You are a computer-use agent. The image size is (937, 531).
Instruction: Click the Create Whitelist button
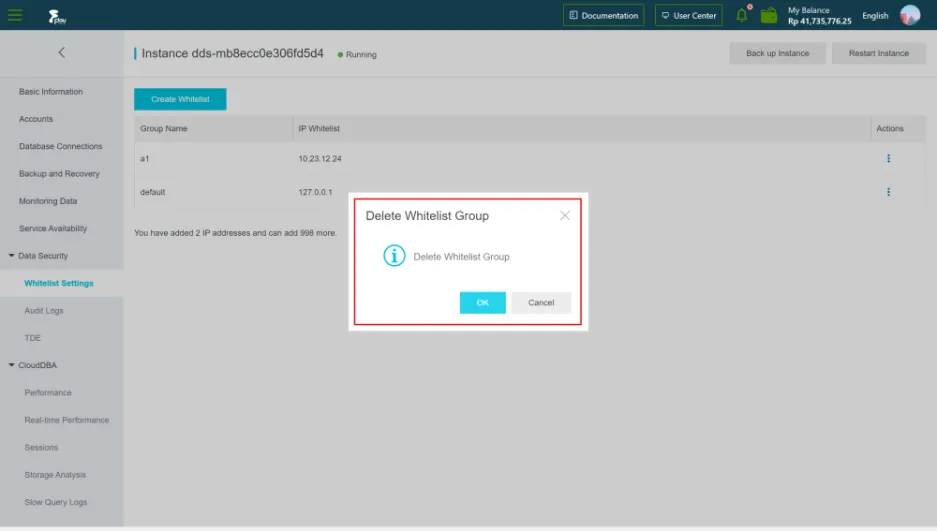[180, 99]
